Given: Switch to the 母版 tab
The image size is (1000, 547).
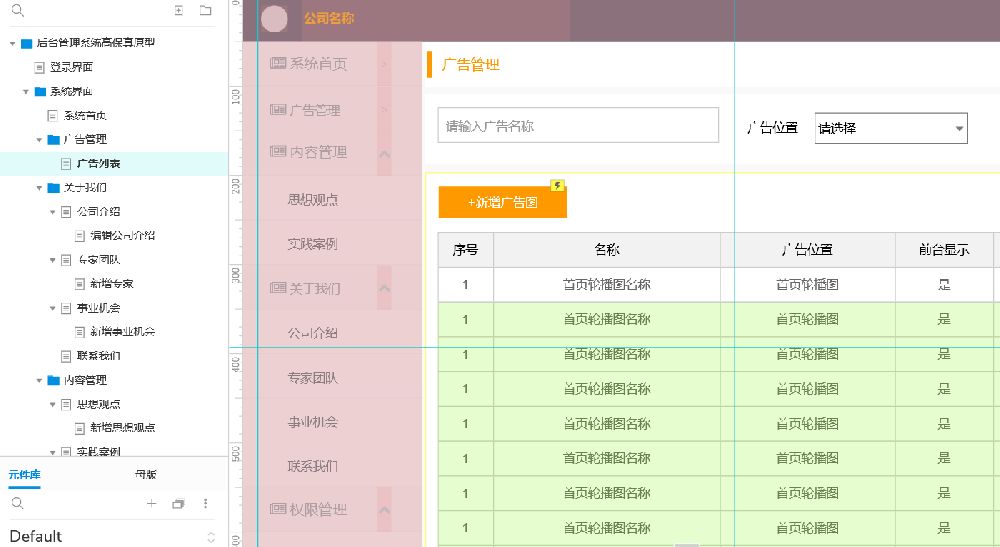Looking at the screenshot, I should [x=146, y=474].
